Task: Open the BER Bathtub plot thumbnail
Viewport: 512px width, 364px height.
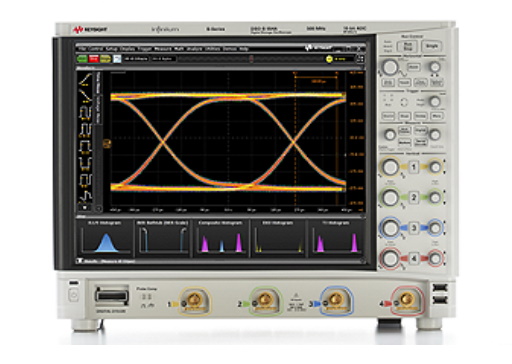Action: 163,238
